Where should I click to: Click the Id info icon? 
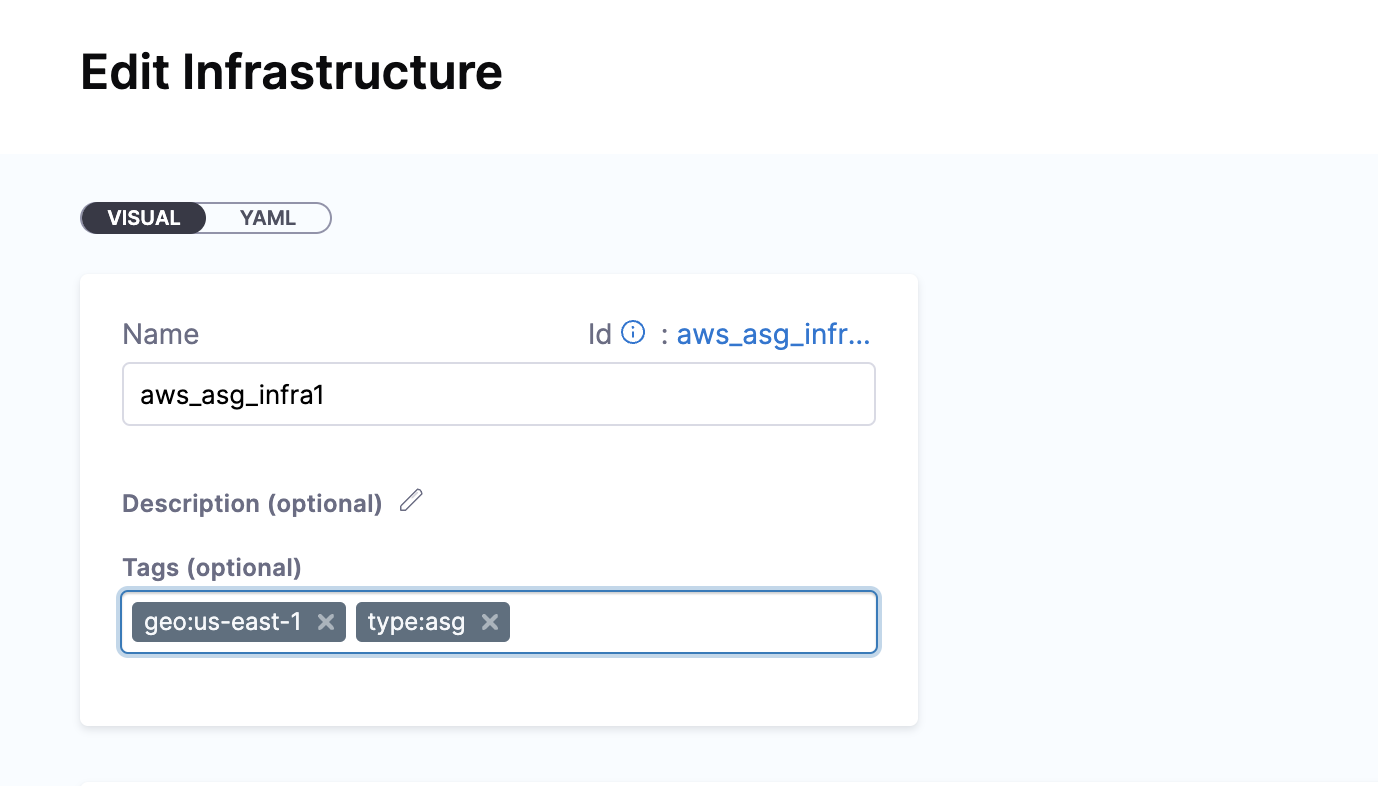pyautogui.click(x=633, y=332)
